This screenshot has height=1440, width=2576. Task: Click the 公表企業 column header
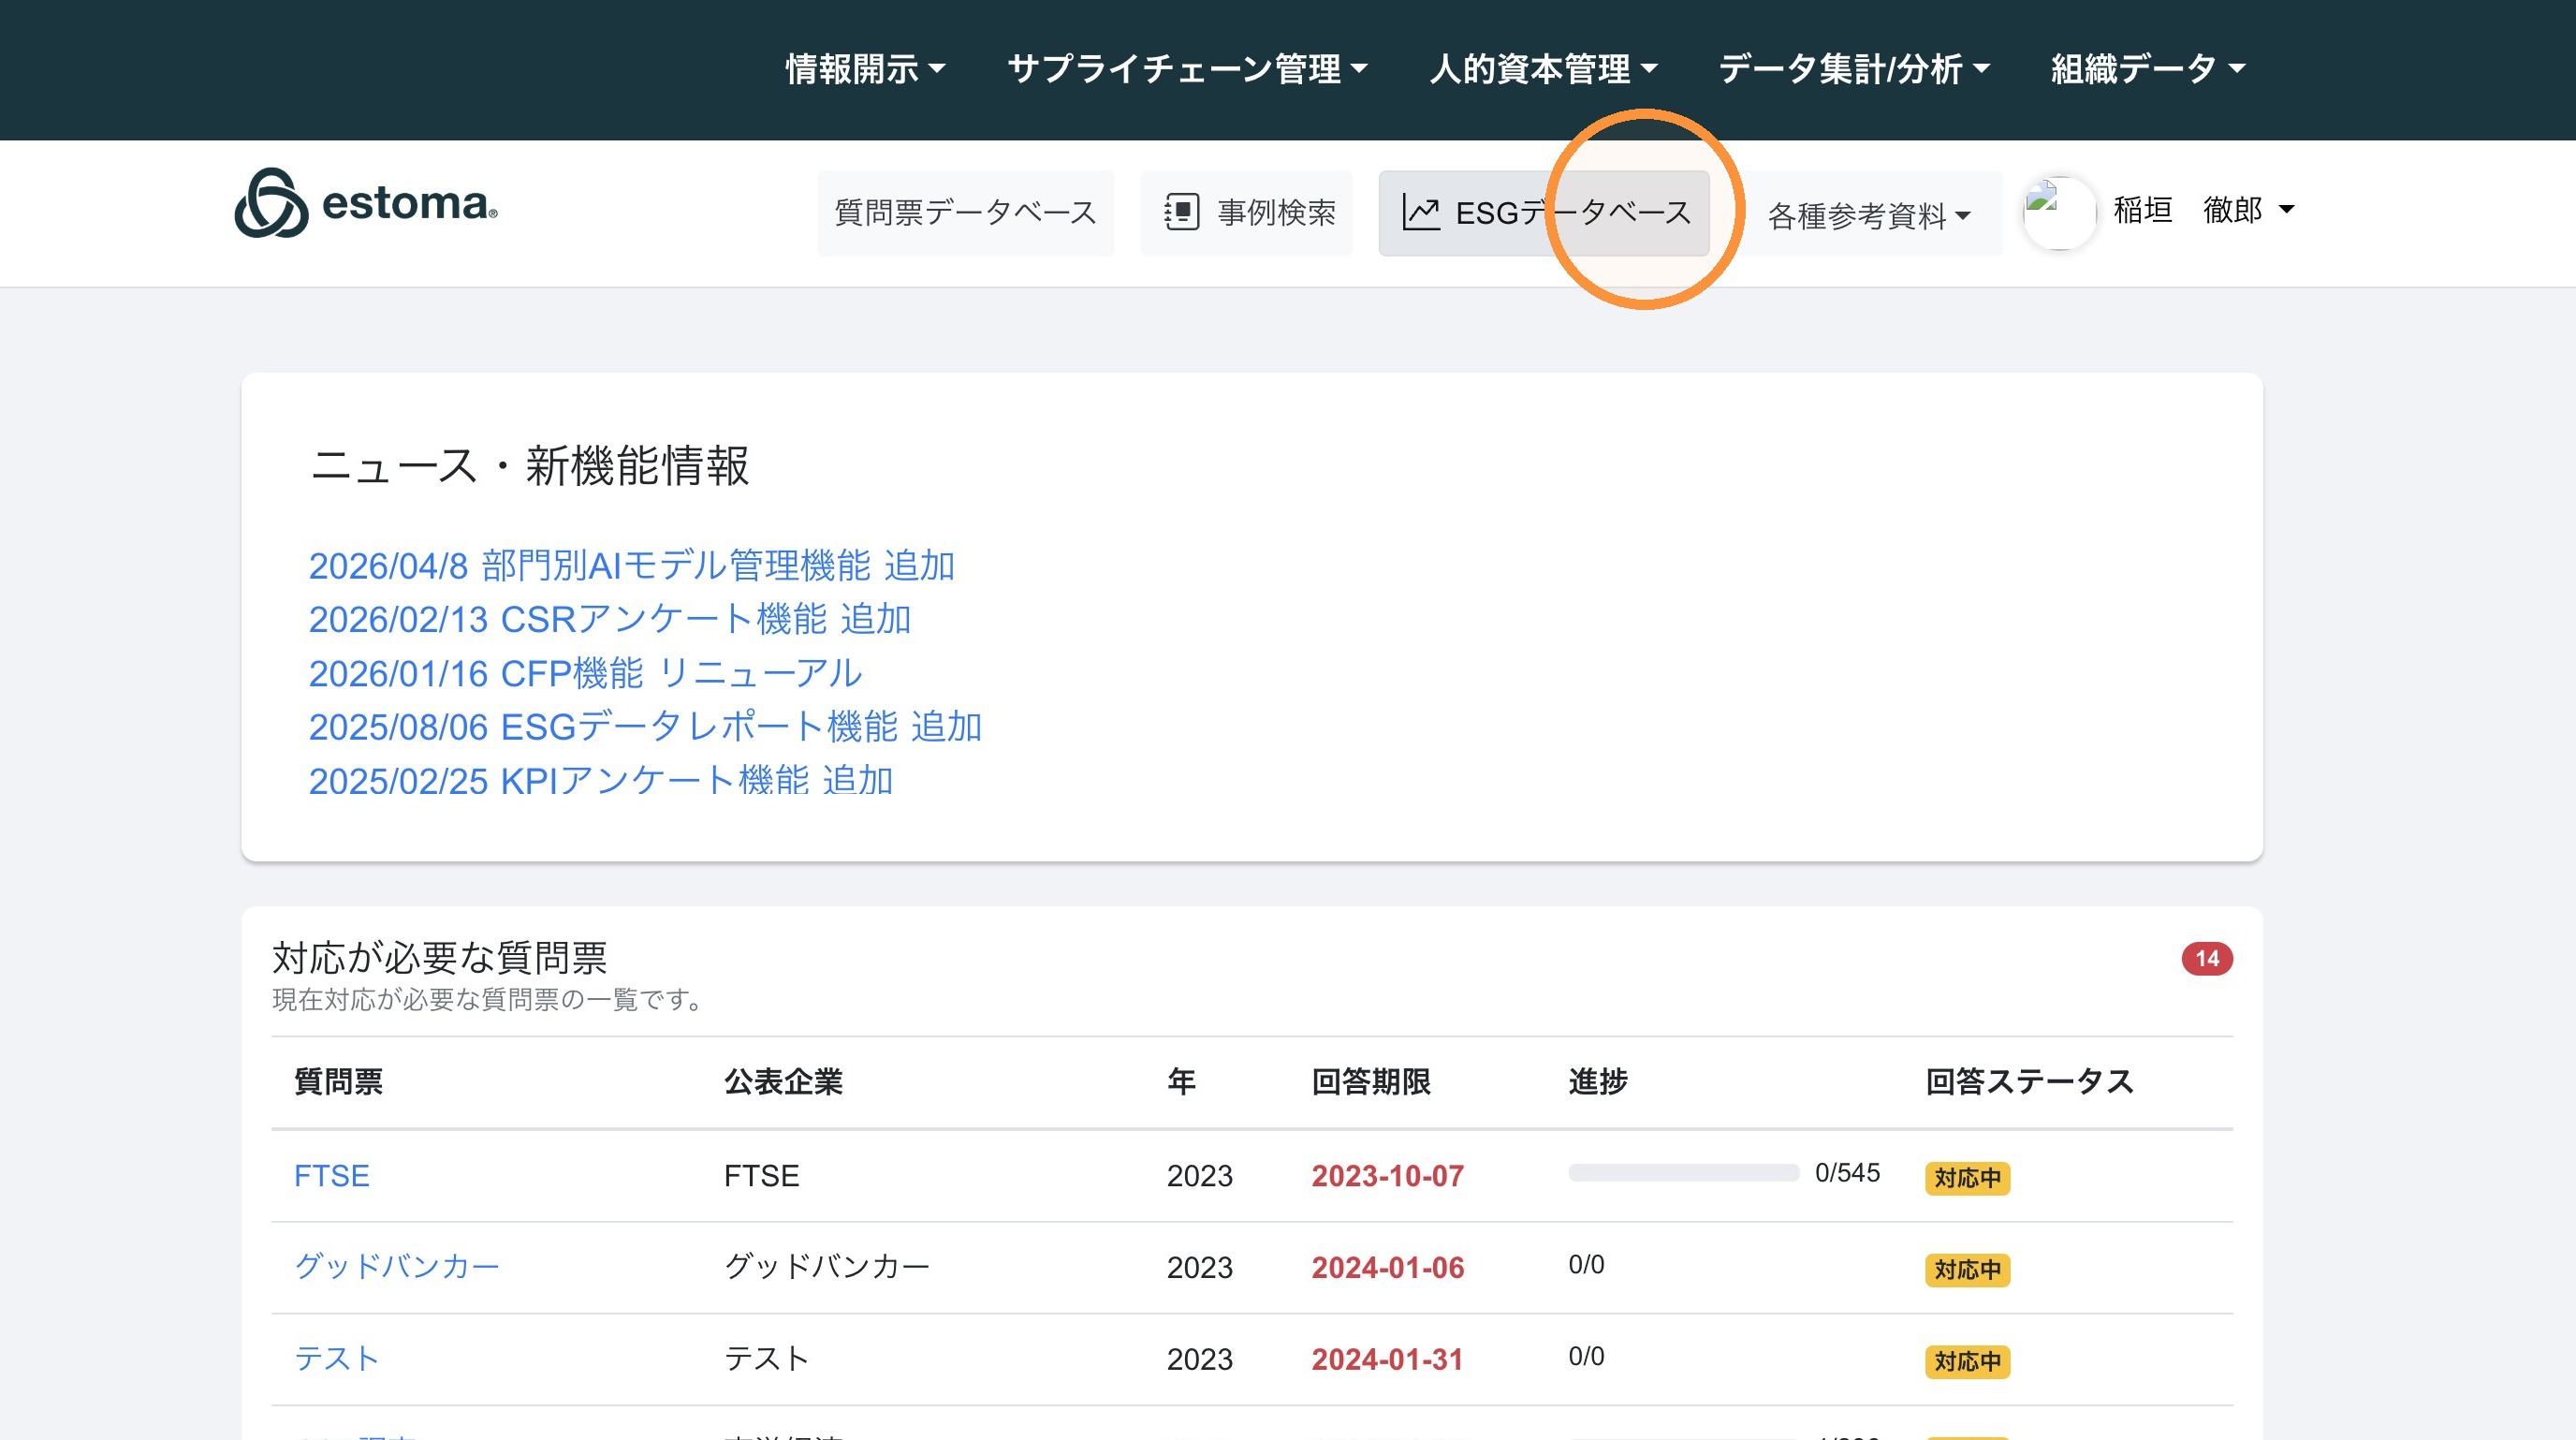[x=783, y=1082]
